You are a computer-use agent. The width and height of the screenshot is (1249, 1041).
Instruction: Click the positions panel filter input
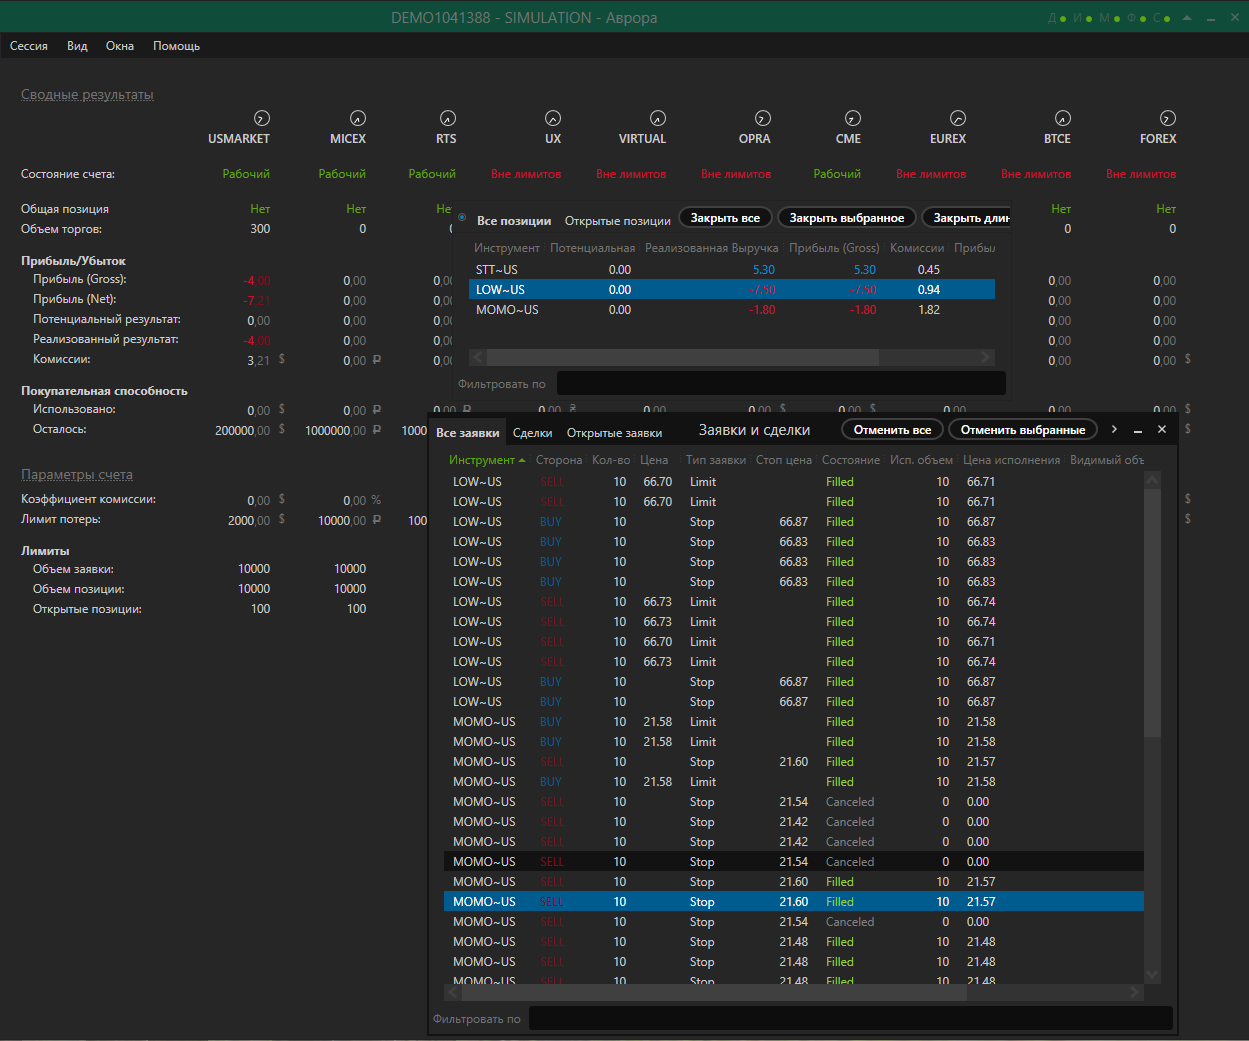[x=781, y=383]
